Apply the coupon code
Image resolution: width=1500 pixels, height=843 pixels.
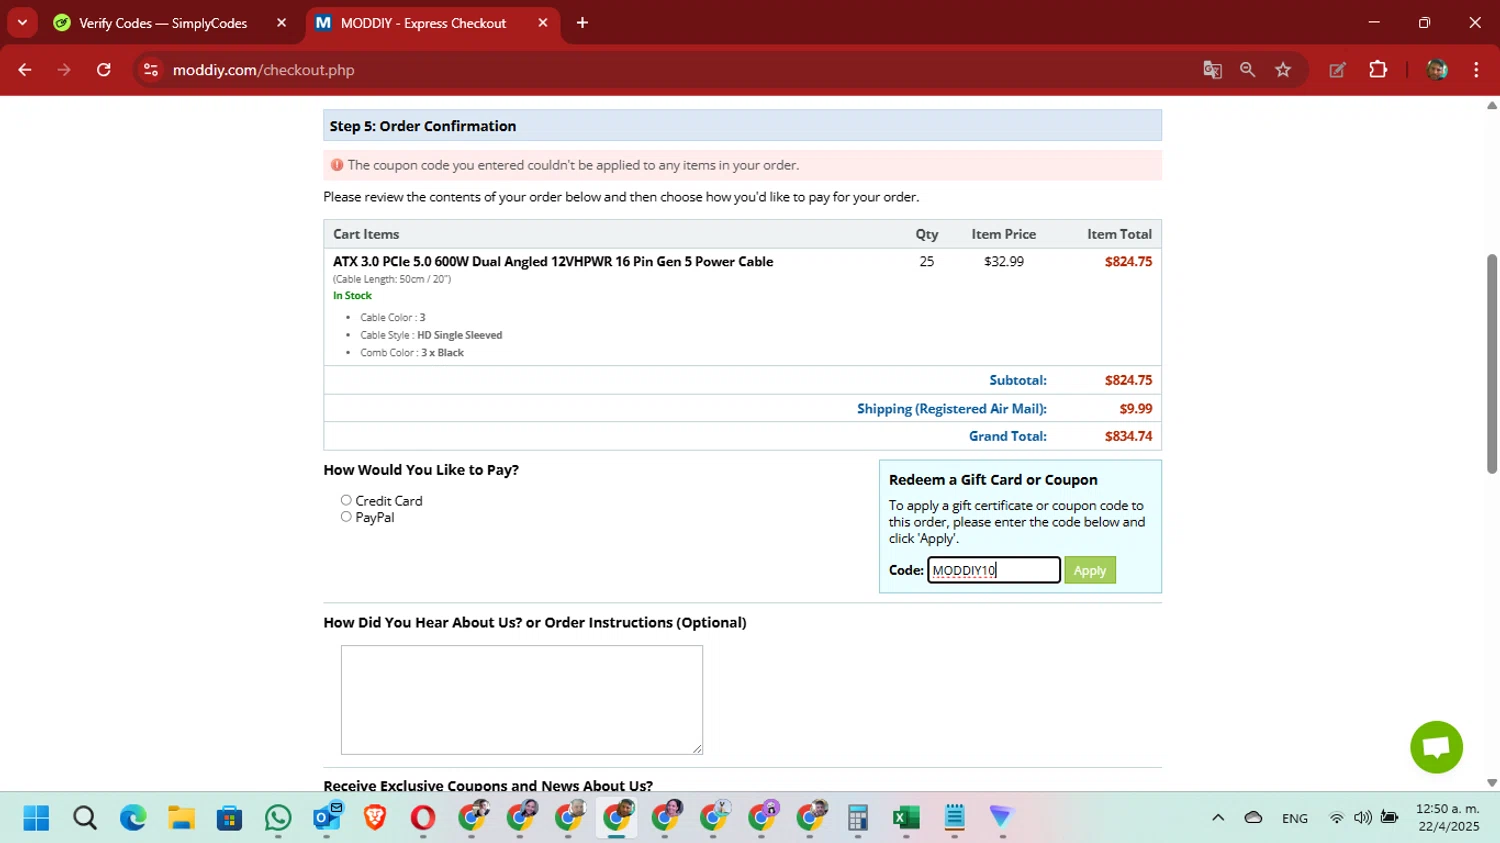pos(1090,570)
